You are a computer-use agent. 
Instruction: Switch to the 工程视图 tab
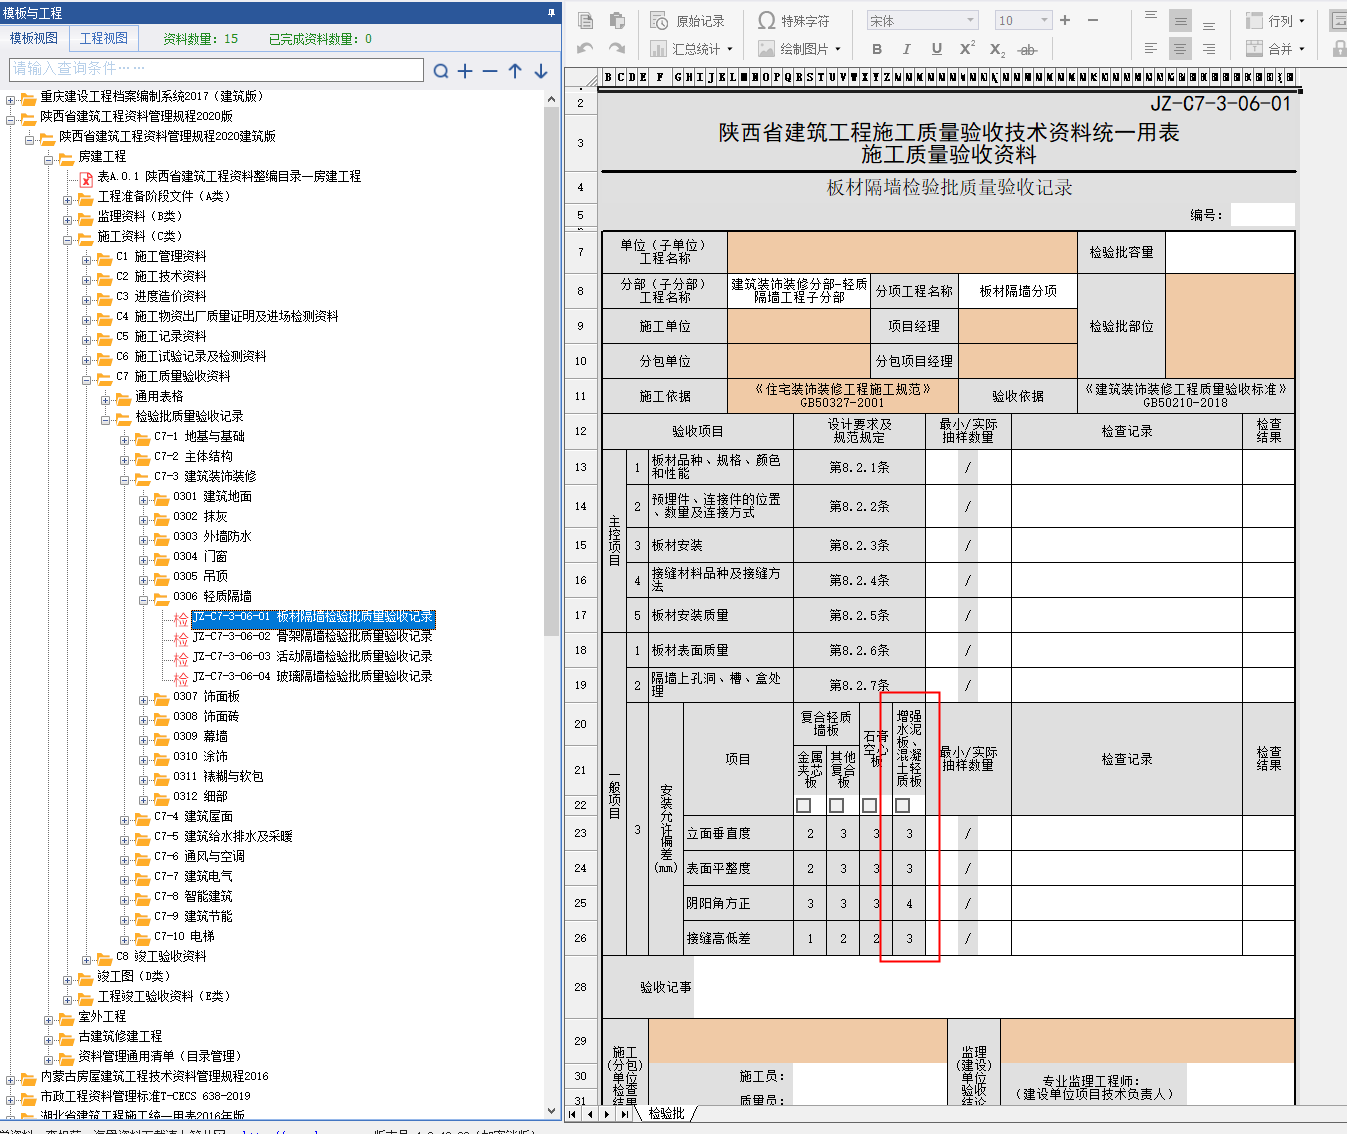tap(104, 38)
